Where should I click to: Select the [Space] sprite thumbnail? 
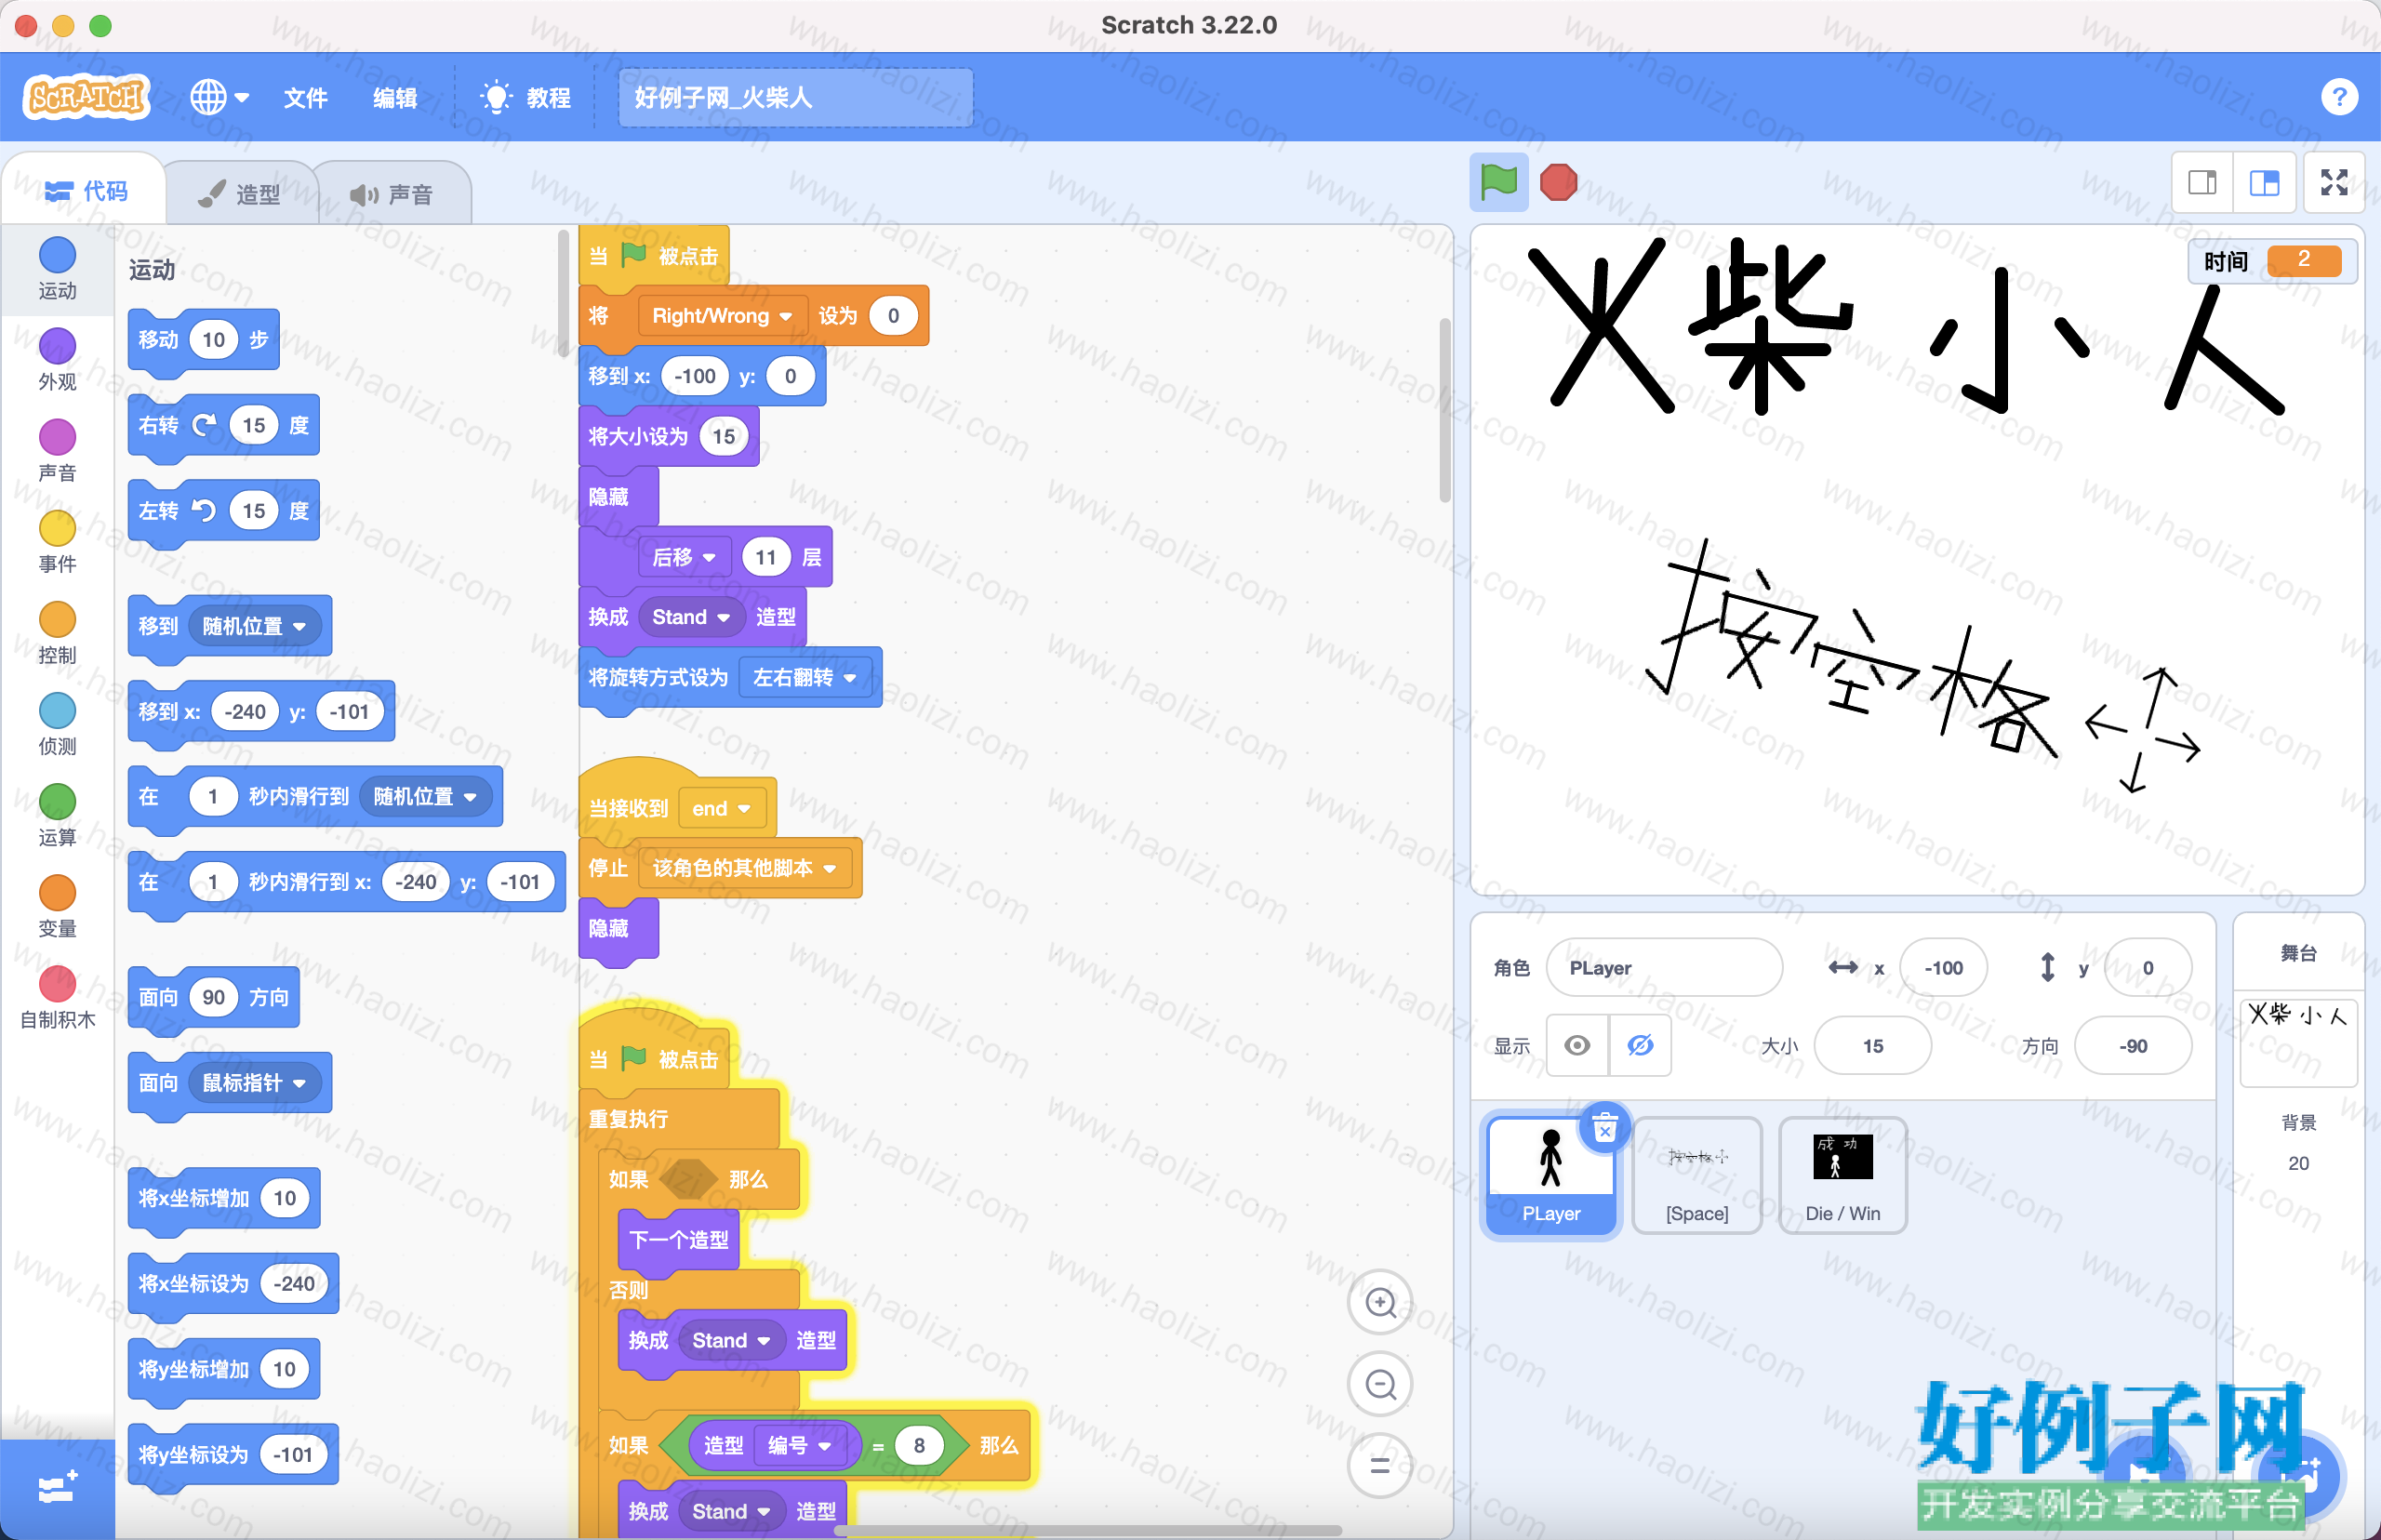tap(1696, 1176)
